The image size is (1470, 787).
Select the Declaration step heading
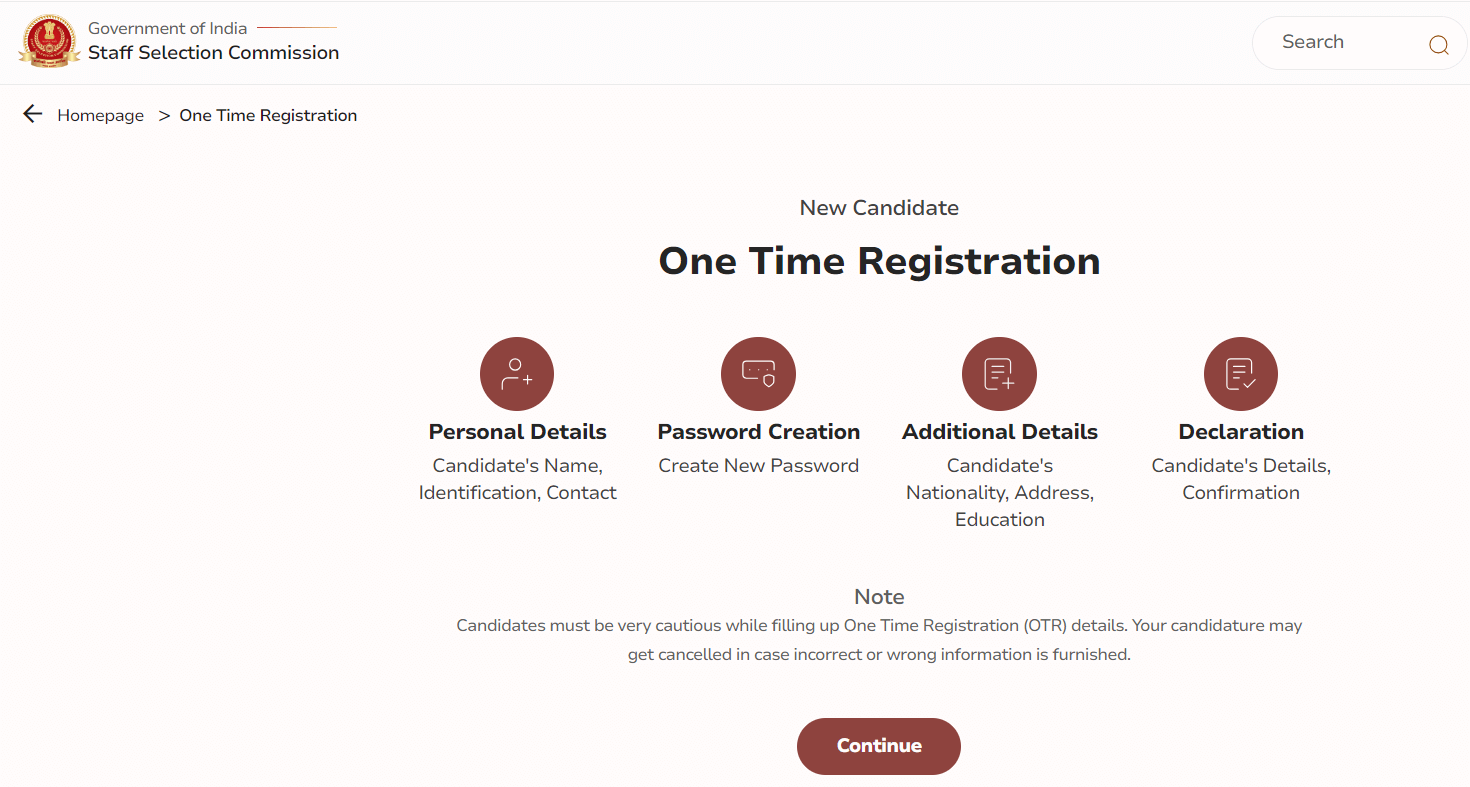[1241, 432]
